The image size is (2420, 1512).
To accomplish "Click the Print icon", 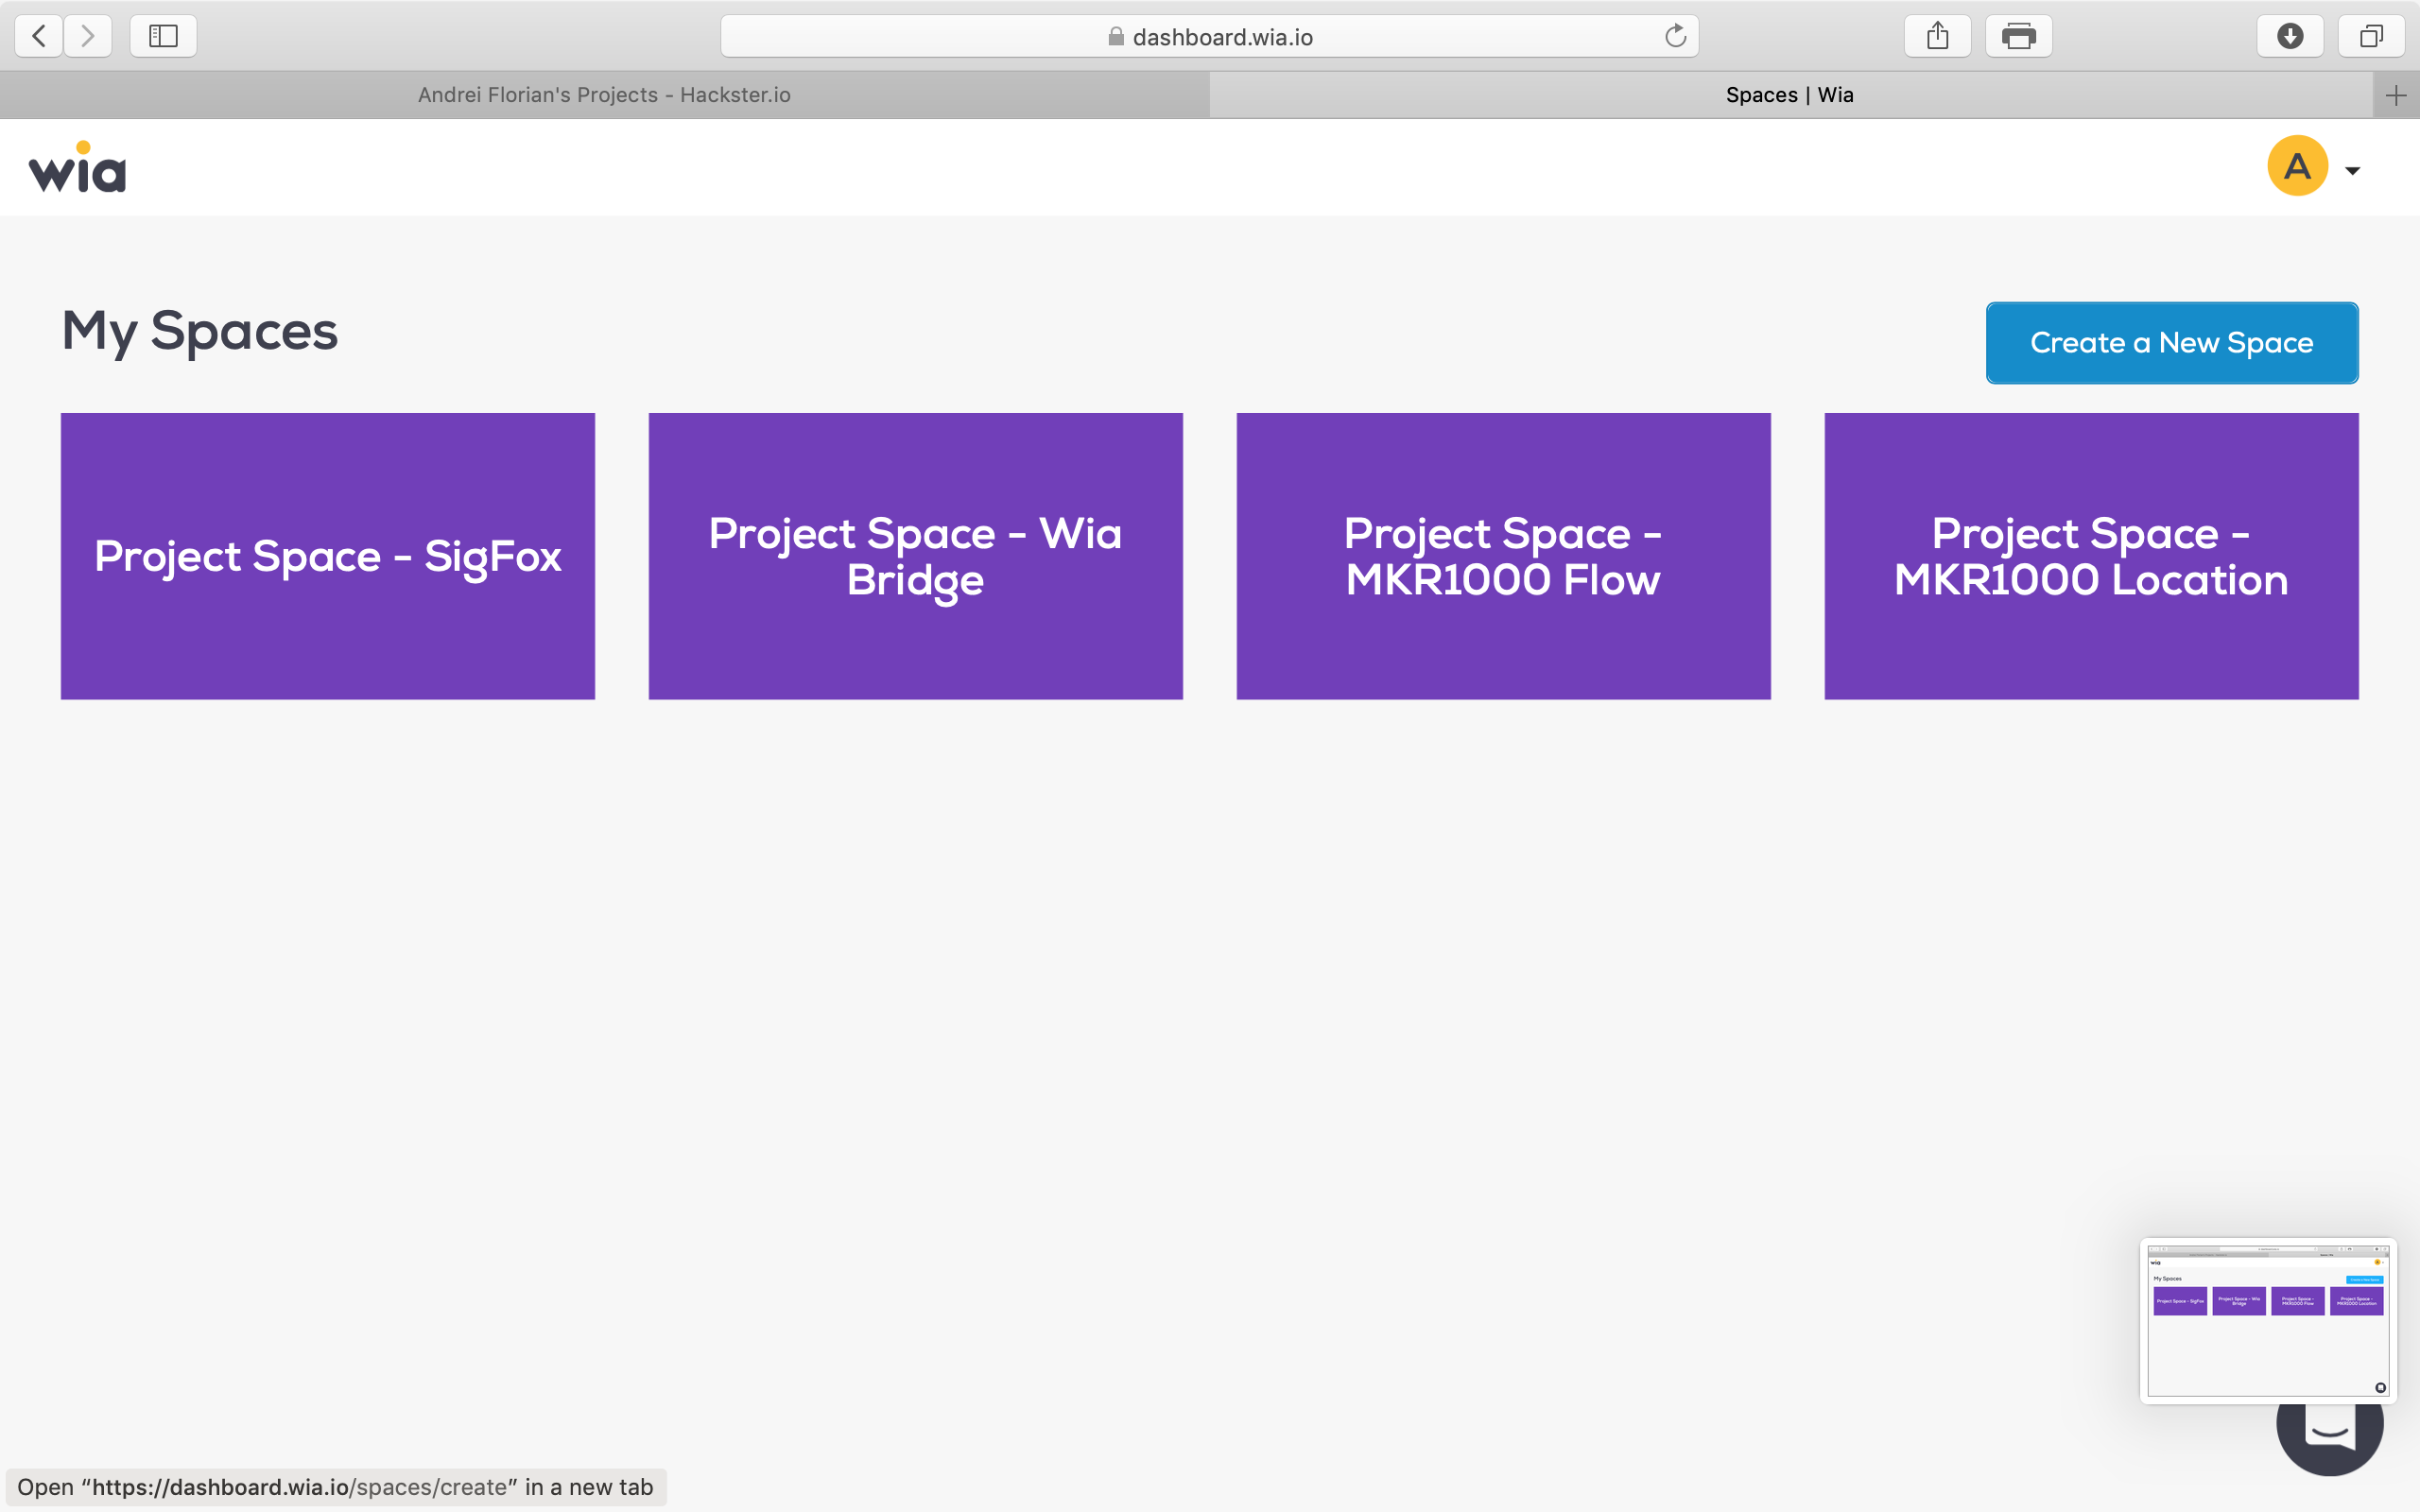I will [2018, 37].
